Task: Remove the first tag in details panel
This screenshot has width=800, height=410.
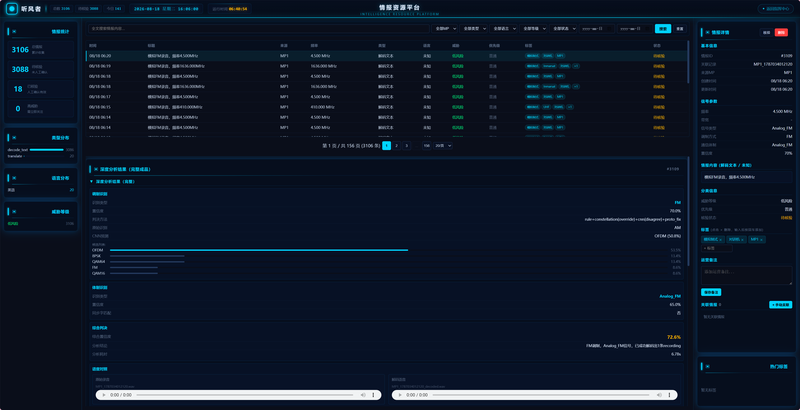Action: point(721,240)
